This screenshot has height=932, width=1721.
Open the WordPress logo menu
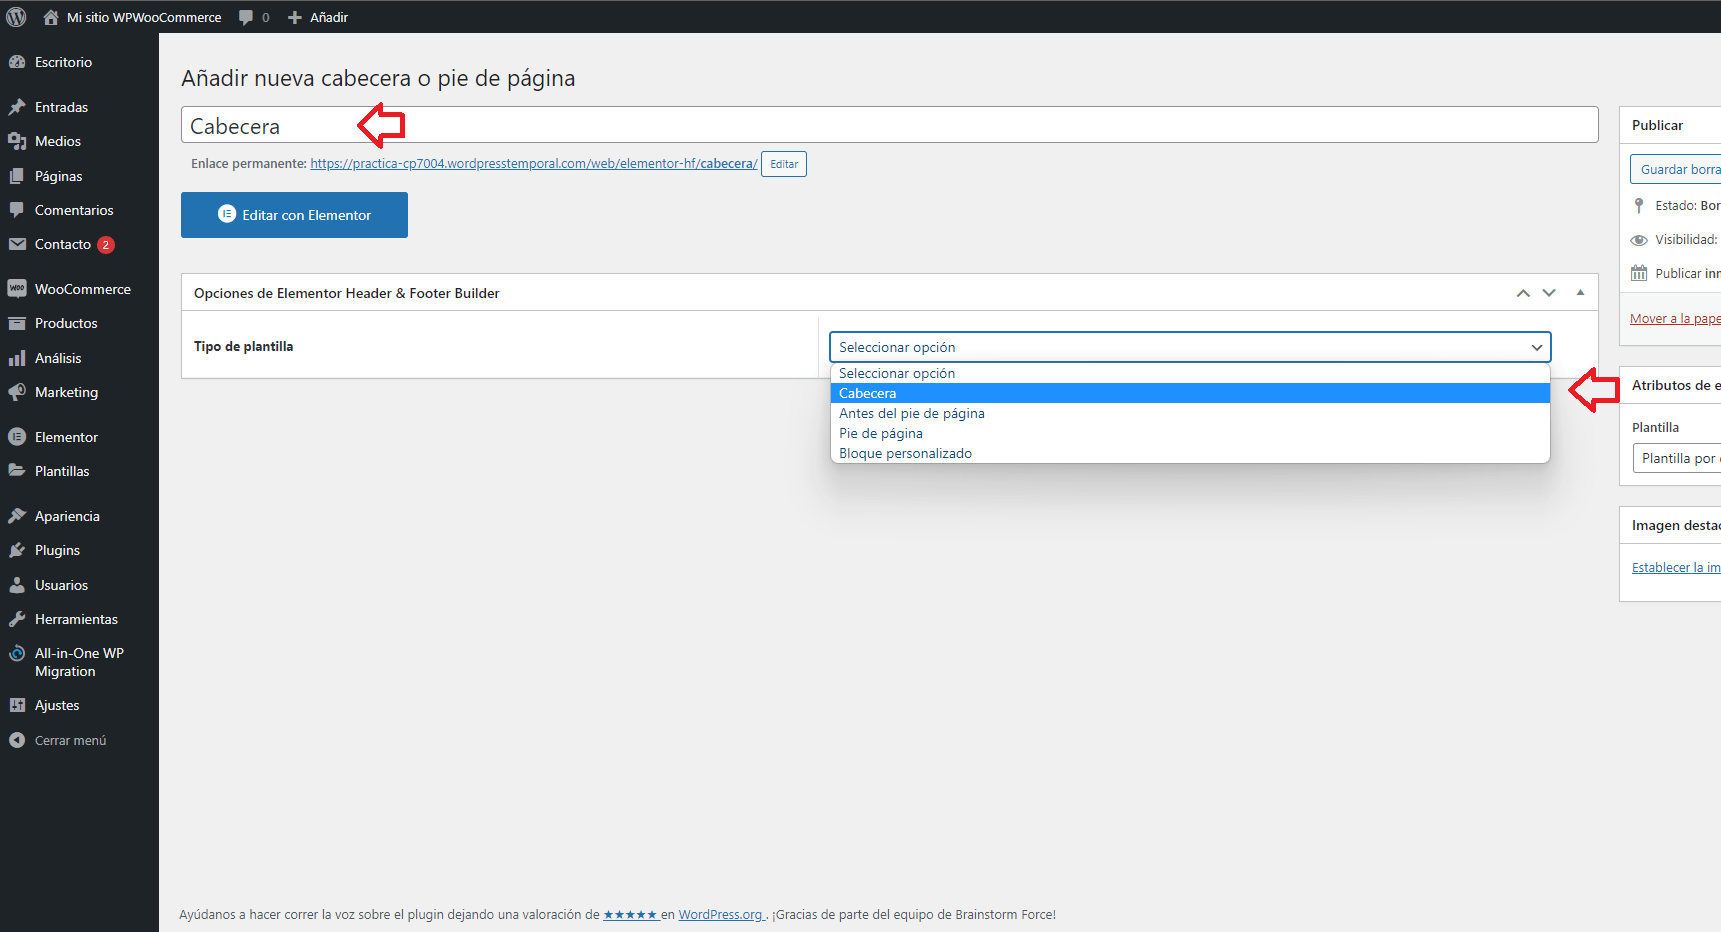point(16,17)
